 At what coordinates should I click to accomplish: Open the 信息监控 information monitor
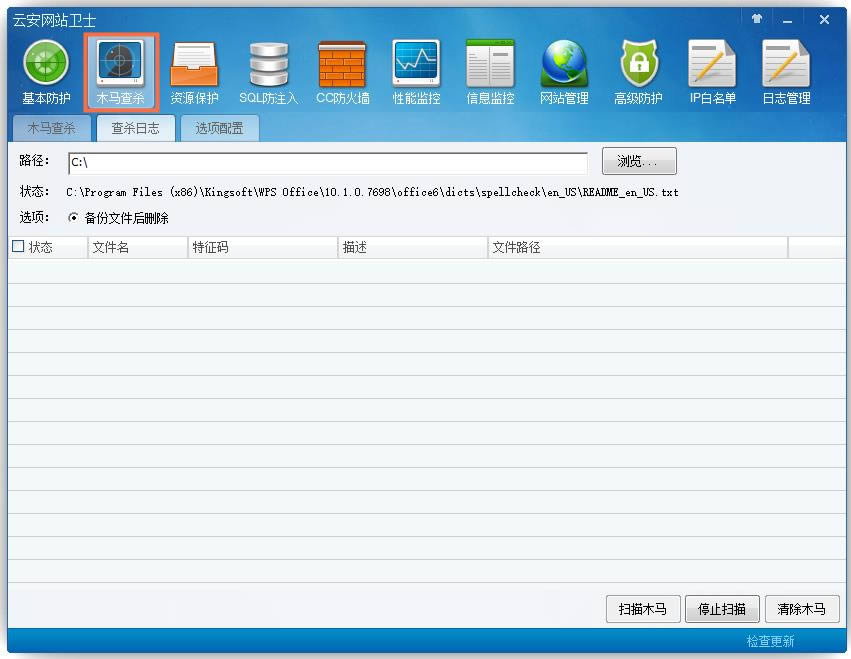click(x=490, y=72)
